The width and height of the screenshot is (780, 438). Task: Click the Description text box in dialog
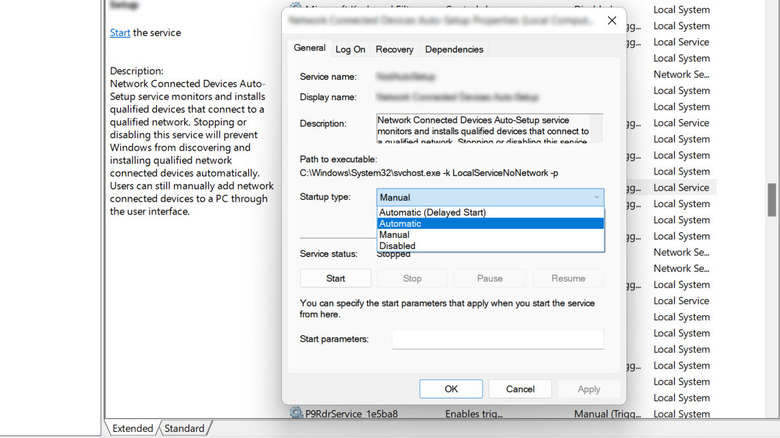tap(489, 128)
